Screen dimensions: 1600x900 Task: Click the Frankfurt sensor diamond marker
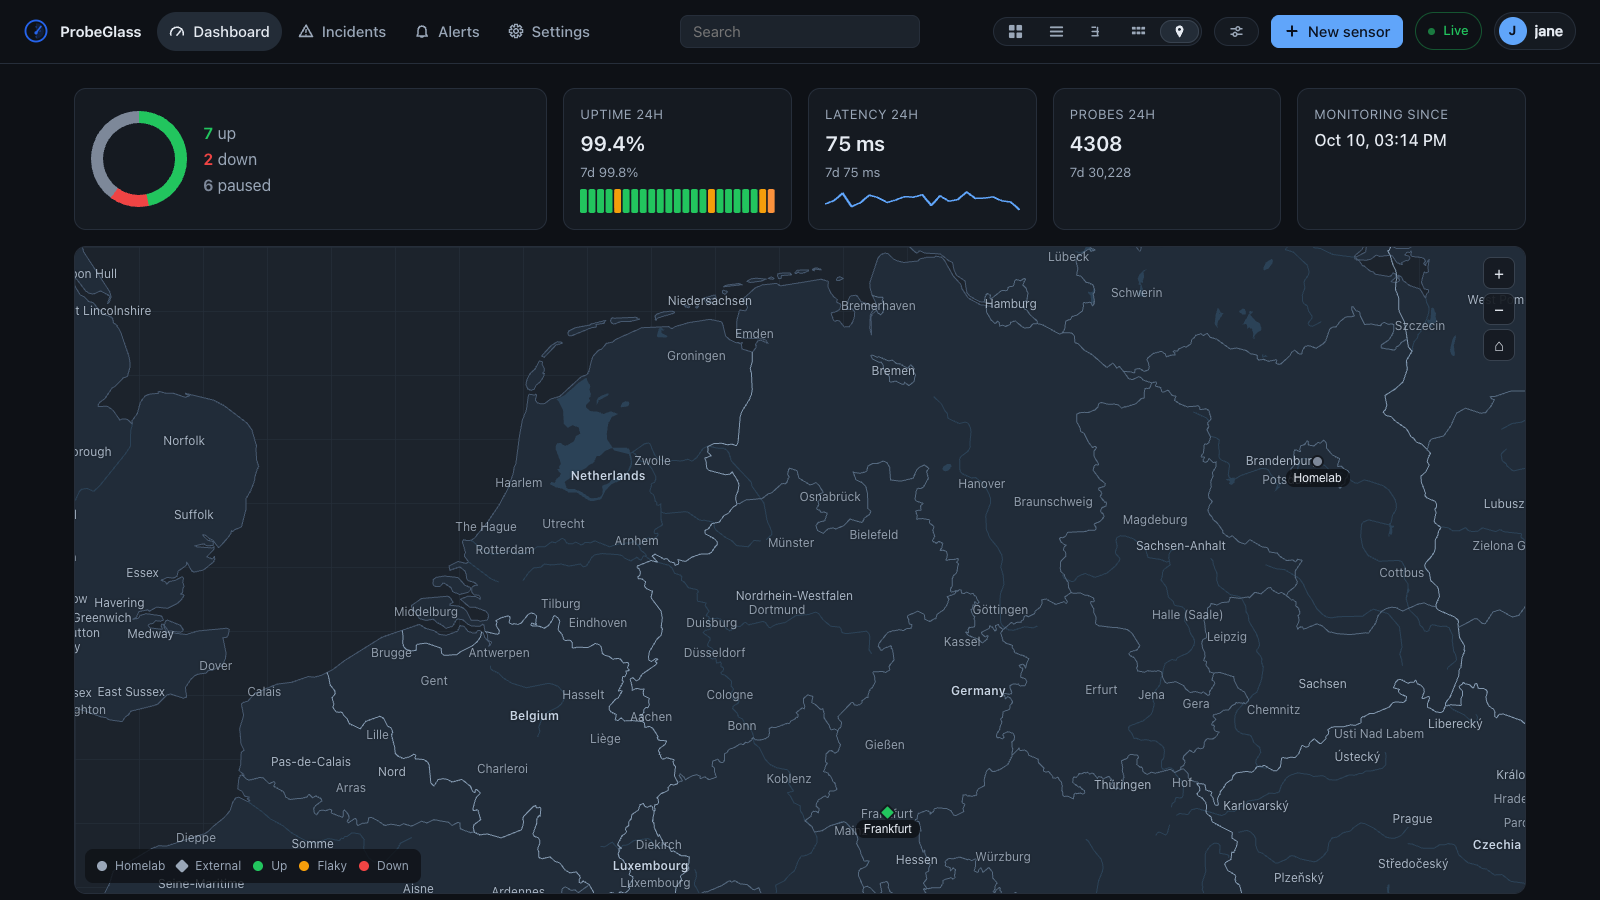click(x=887, y=812)
